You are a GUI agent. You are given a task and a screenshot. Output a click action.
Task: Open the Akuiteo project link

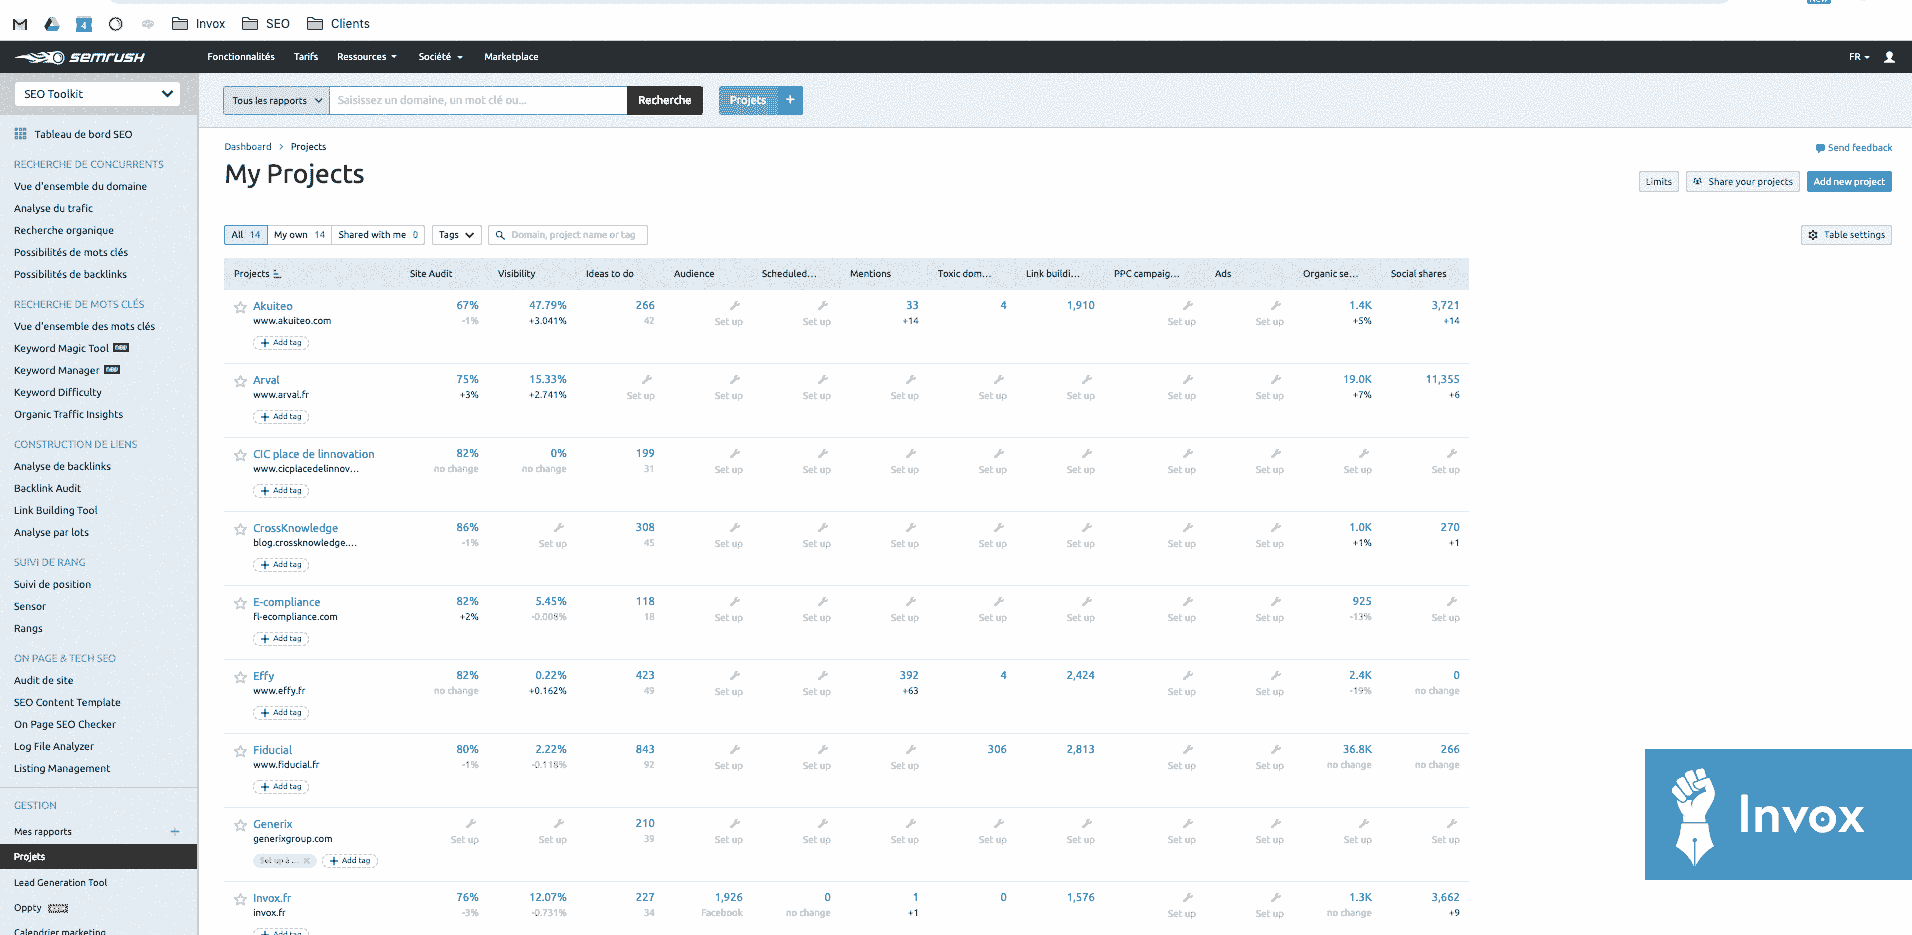tap(273, 307)
